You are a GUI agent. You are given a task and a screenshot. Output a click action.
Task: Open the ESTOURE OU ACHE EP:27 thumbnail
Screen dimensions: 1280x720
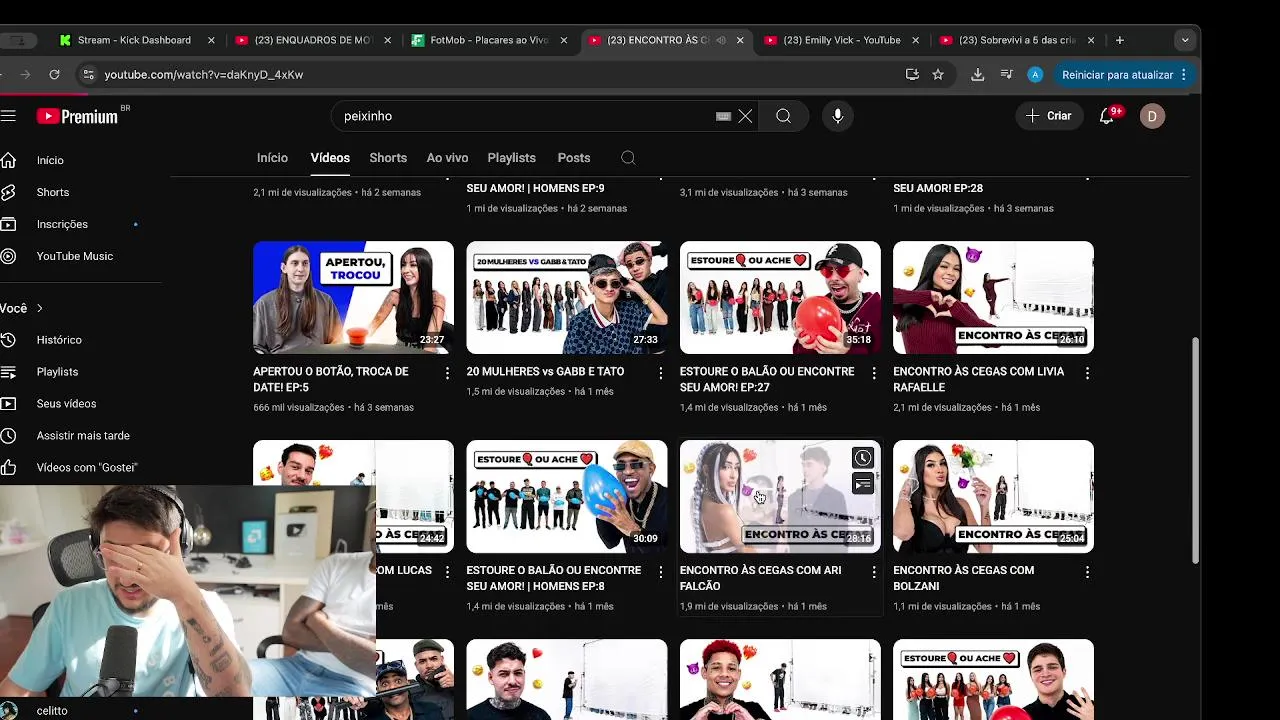[780, 297]
